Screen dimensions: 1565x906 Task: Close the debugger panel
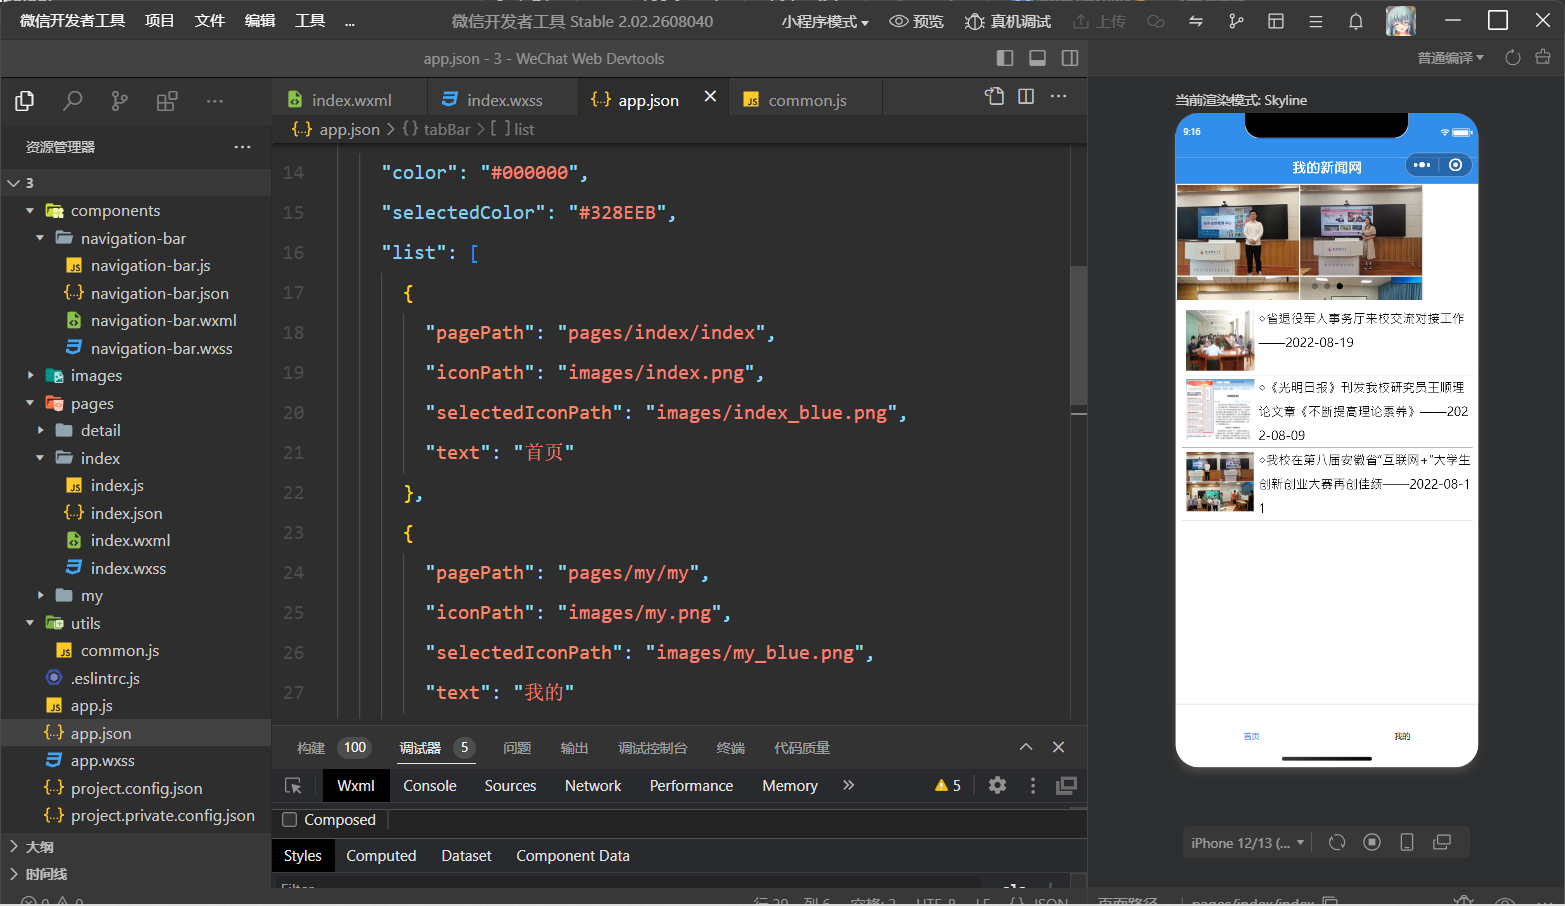tap(1059, 747)
